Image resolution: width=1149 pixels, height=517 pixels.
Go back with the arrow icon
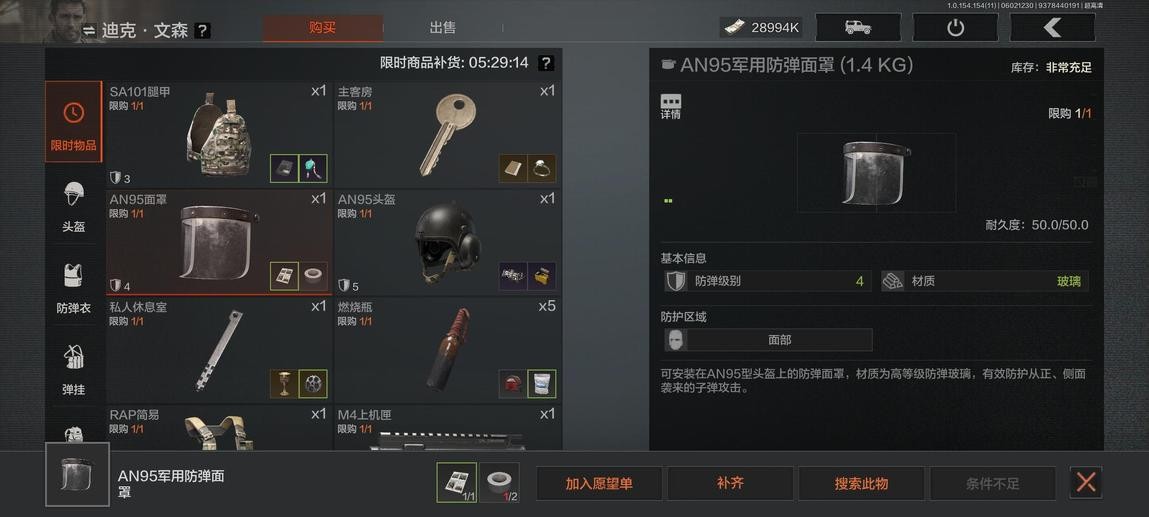pyautogui.click(x=1052, y=28)
